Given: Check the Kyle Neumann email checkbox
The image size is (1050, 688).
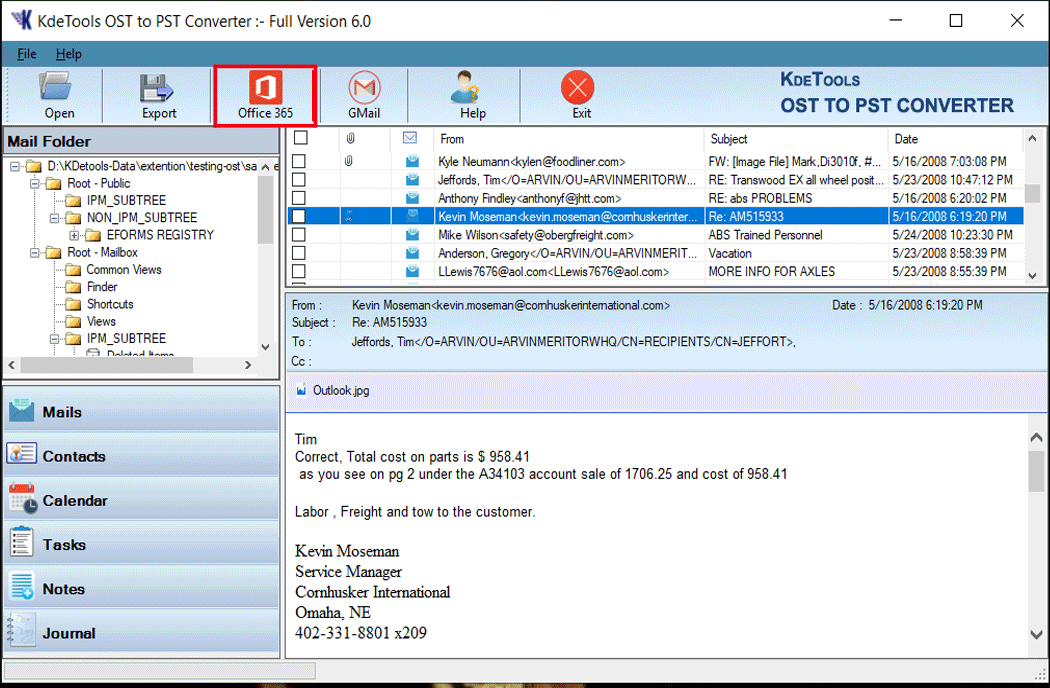Looking at the screenshot, I should (299, 161).
